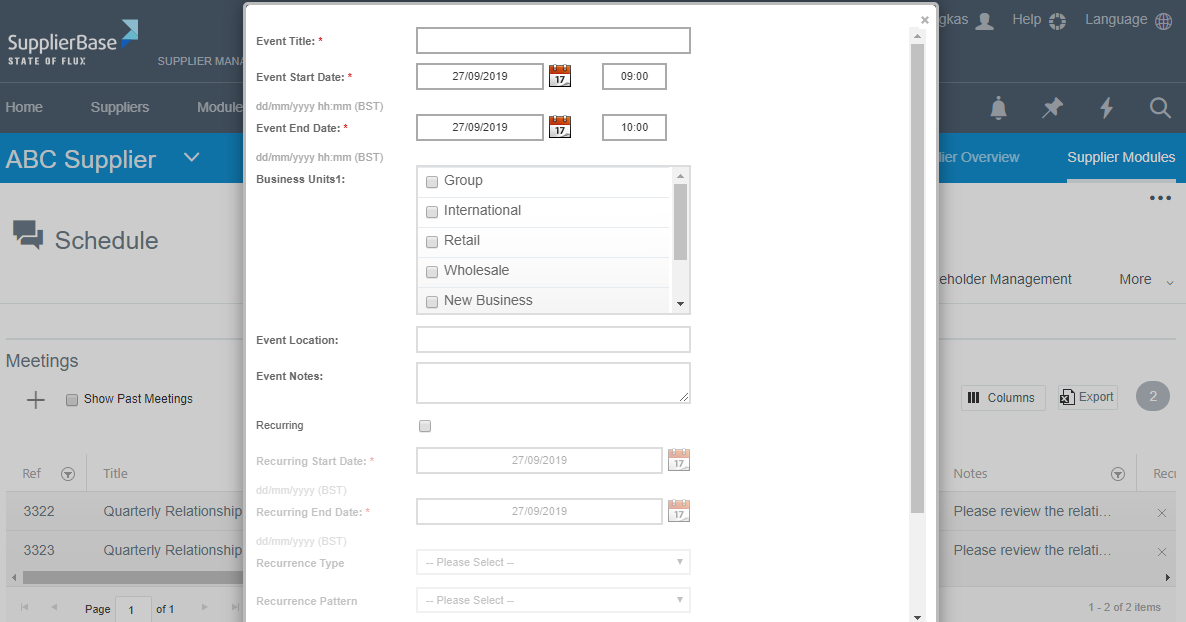The height and width of the screenshot is (622, 1186).
Task: Expand the More menu
Action: [1146, 280]
